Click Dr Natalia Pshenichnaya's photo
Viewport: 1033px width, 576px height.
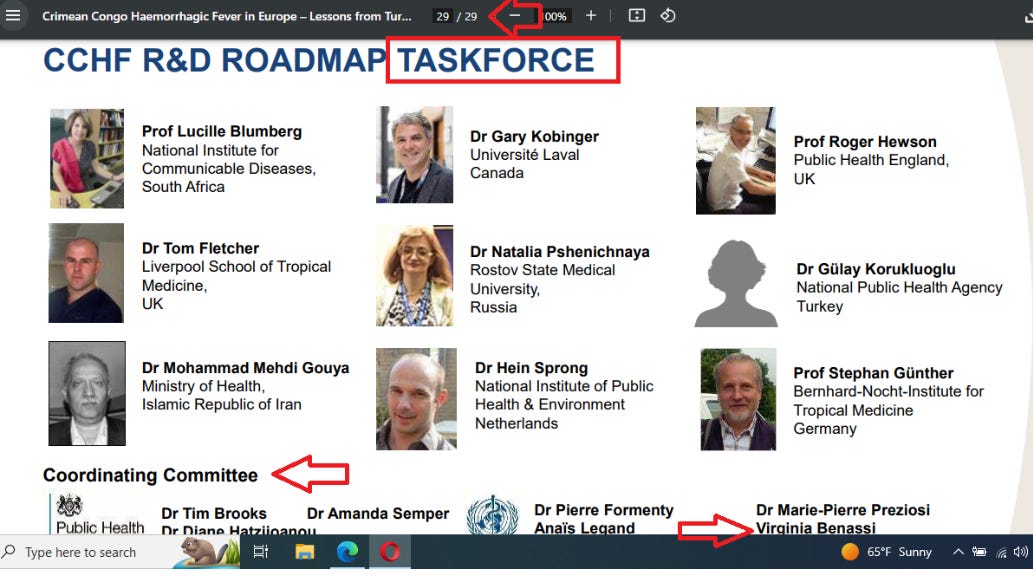[x=414, y=275]
